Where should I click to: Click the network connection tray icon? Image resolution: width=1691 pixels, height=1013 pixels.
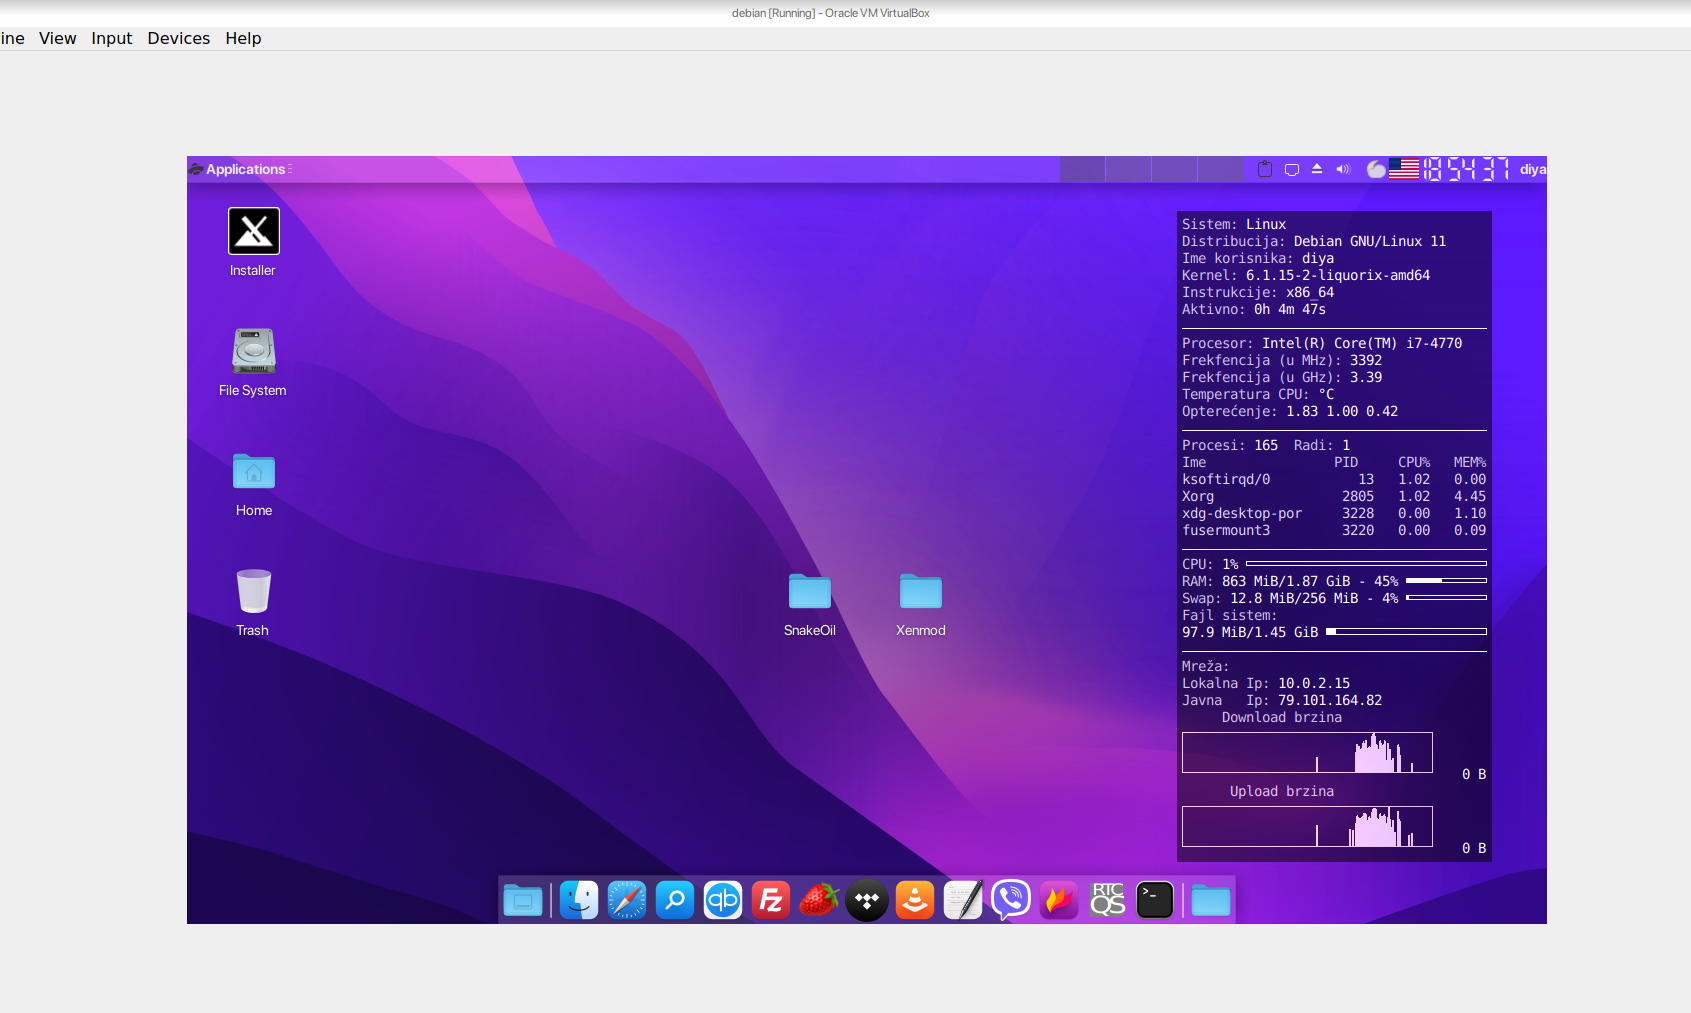click(1292, 169)
